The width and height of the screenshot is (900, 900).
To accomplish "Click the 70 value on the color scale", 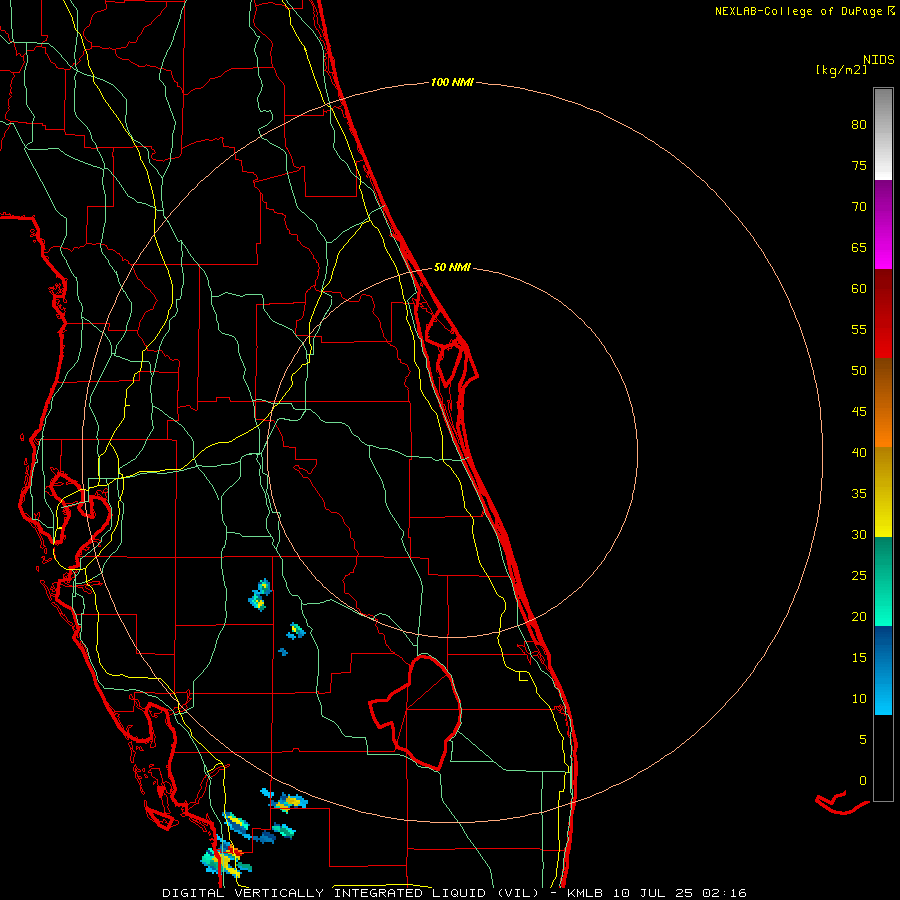I will (x=859, y=207).
